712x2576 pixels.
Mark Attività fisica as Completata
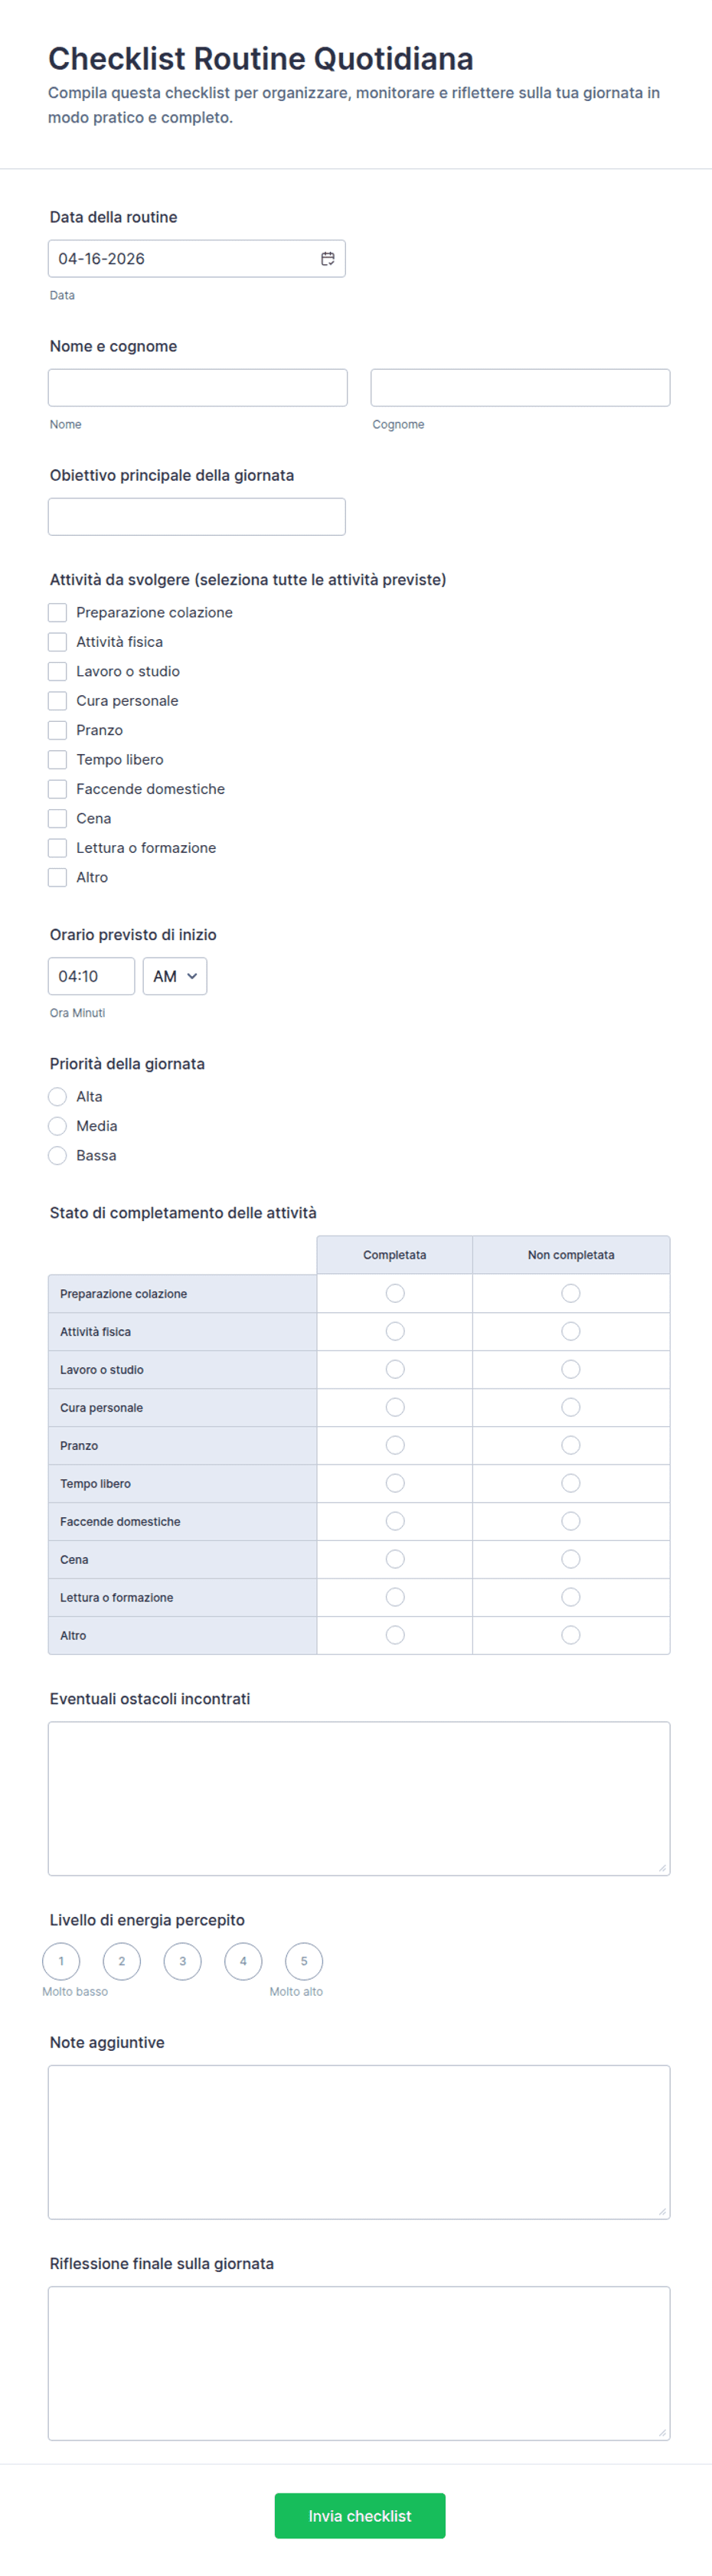tap(395, 1331)
